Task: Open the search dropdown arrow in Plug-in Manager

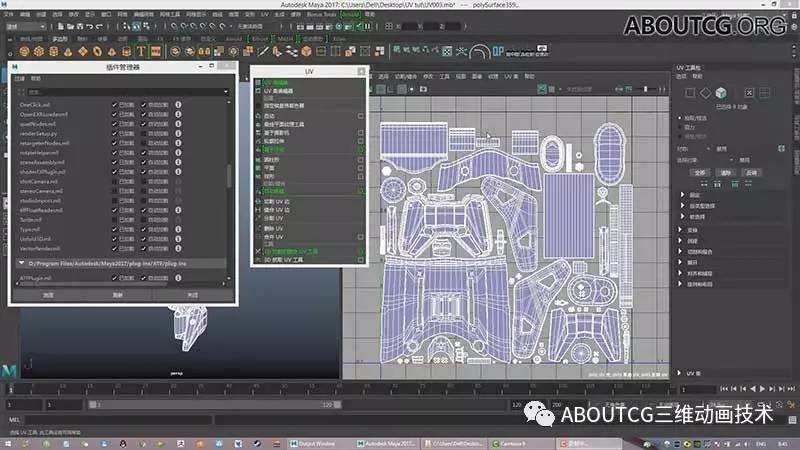Action: tap(226, 92)
